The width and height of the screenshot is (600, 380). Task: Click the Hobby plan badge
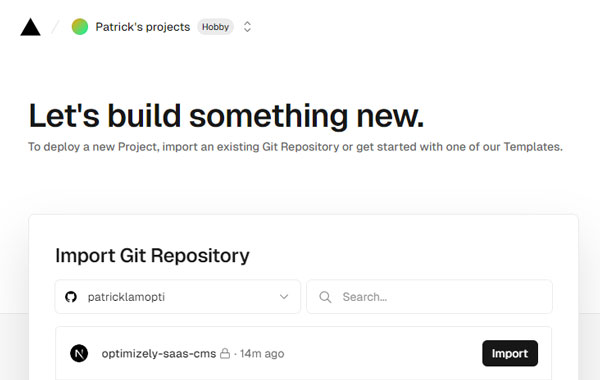215,27
